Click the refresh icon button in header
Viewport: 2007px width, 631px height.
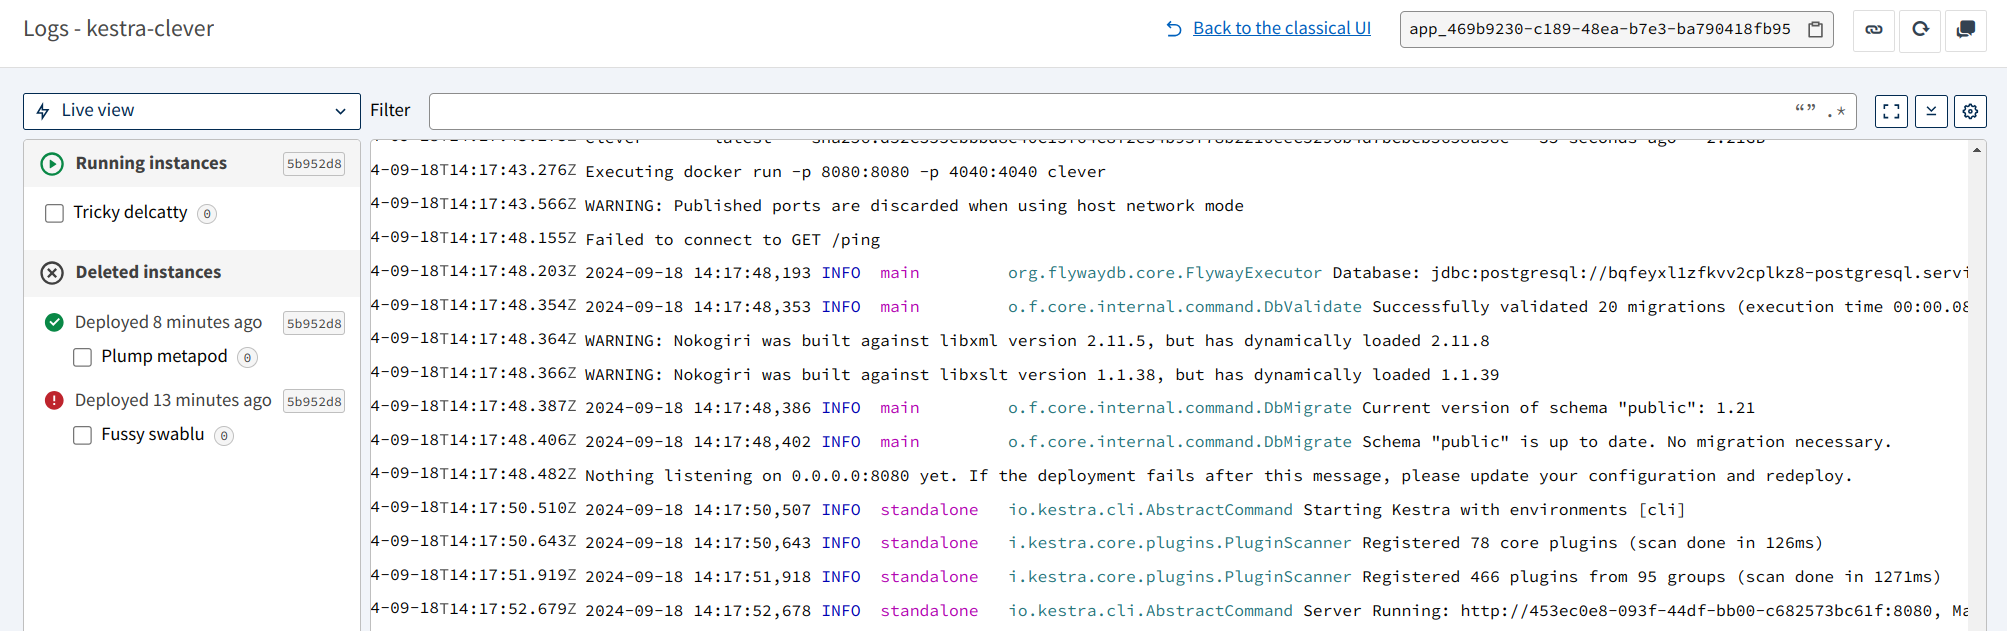1920,30
